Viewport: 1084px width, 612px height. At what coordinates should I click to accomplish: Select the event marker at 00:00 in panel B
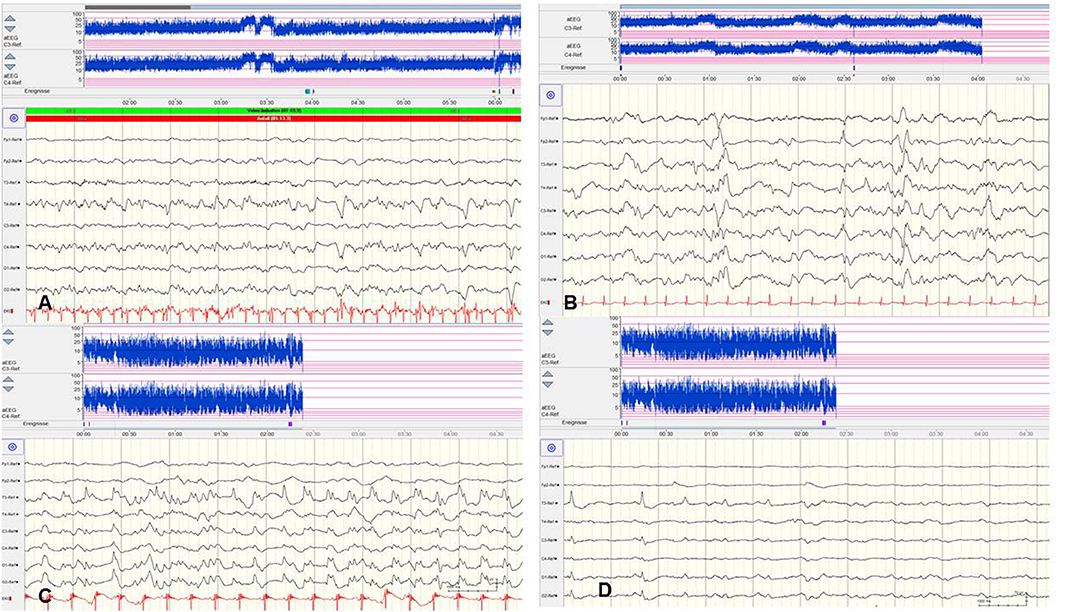pos(621,68)
